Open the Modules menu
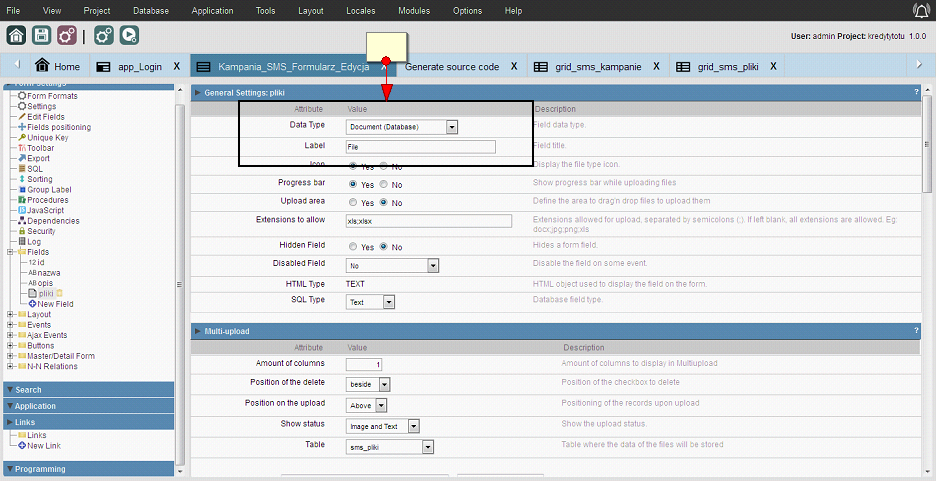 coord(414,11)
